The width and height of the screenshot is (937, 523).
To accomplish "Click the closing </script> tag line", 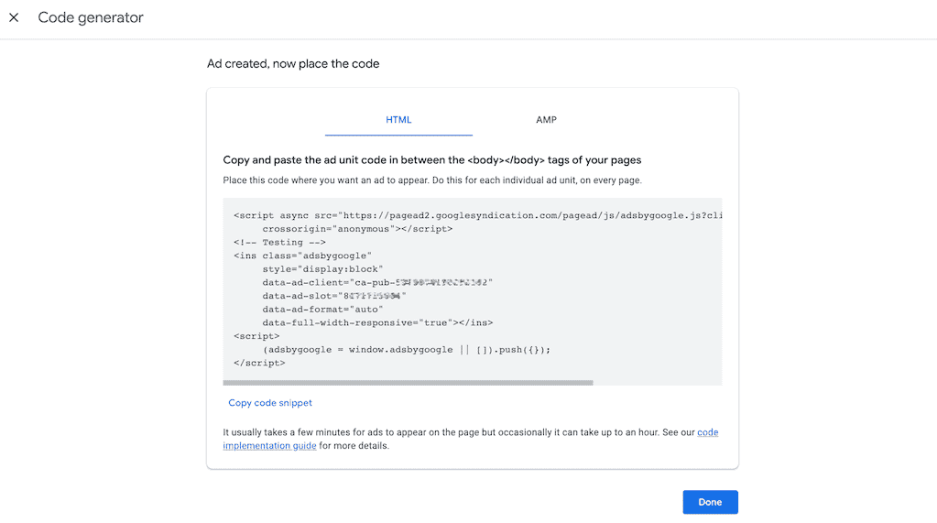I will (x=259, y=363).
